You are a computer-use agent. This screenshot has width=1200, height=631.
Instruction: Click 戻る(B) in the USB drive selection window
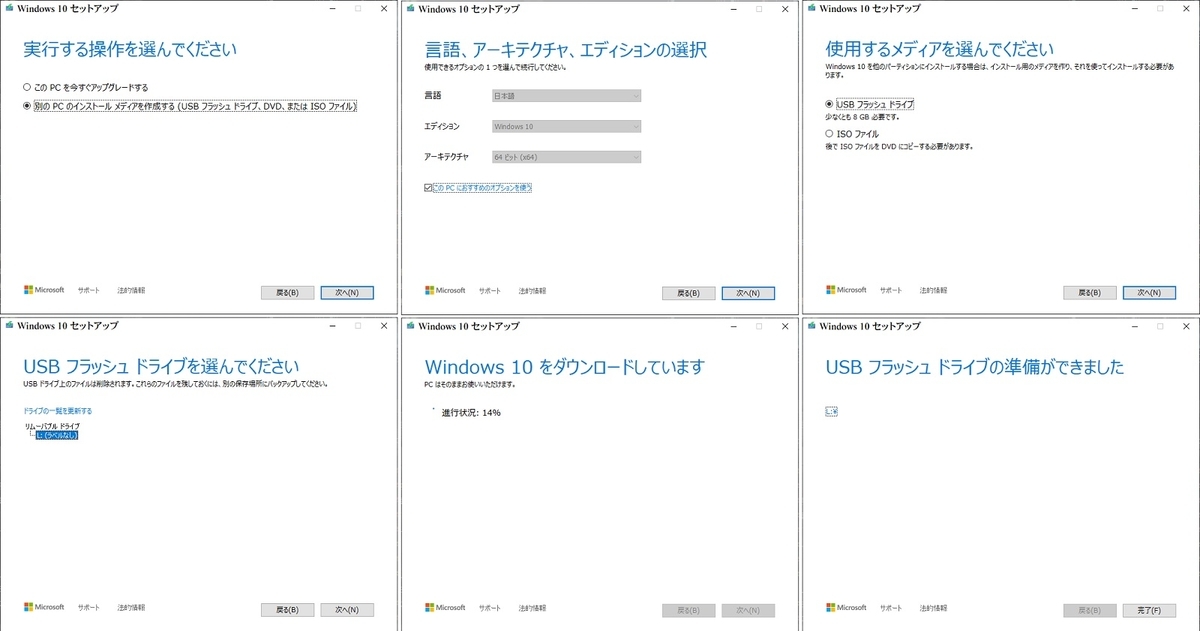(x=287, y=610)
